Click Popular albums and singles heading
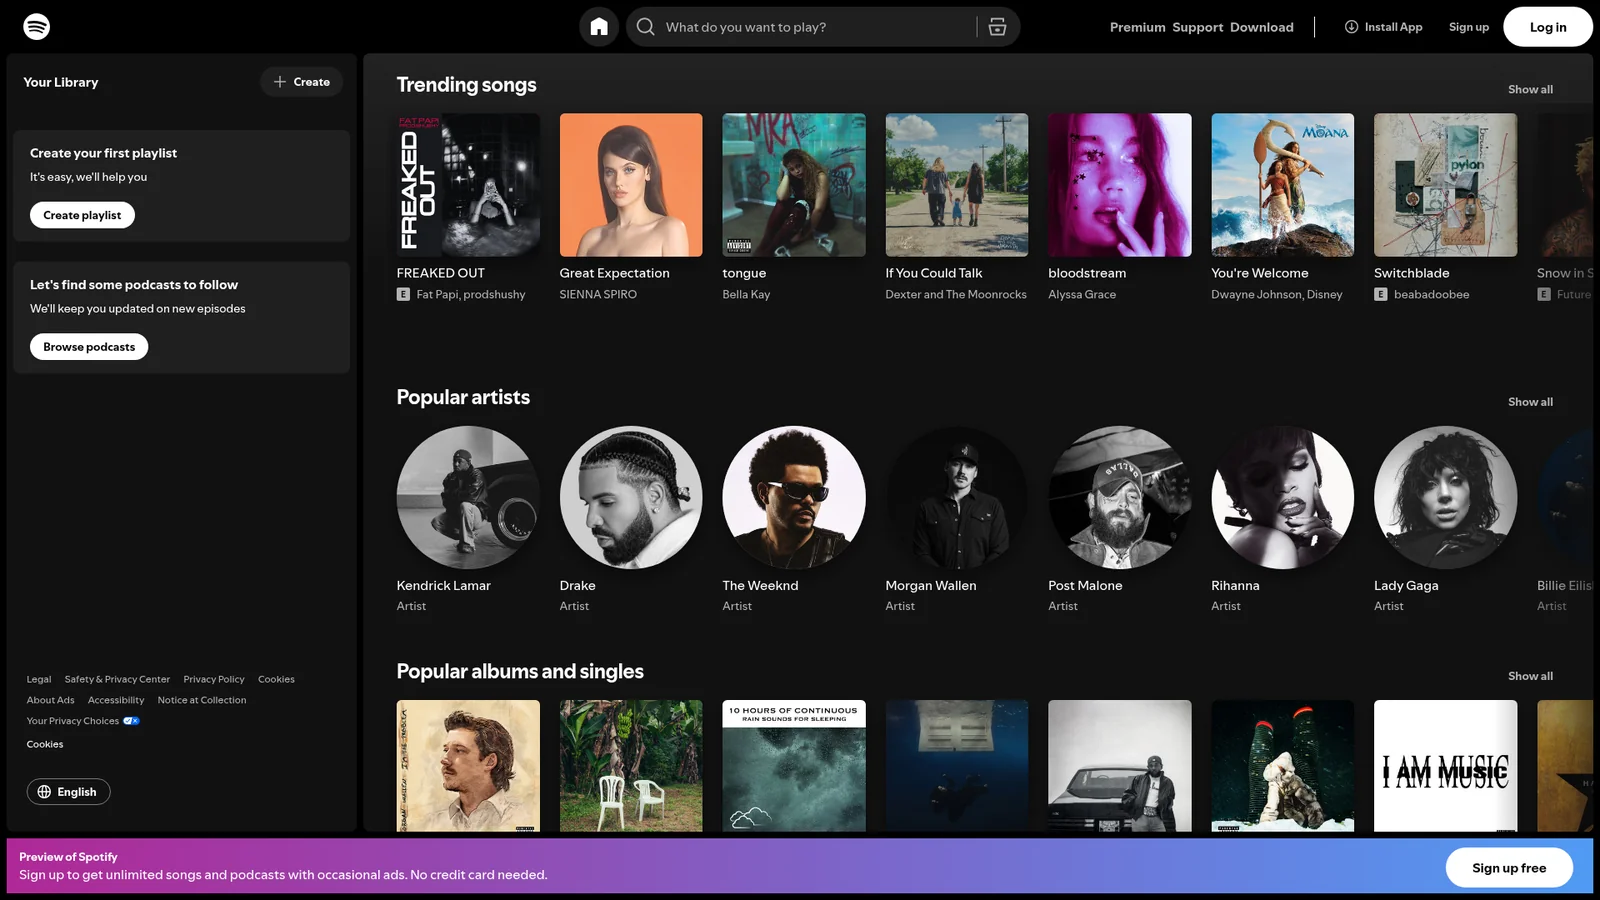The image size is (1600, 900). (520, 672)
